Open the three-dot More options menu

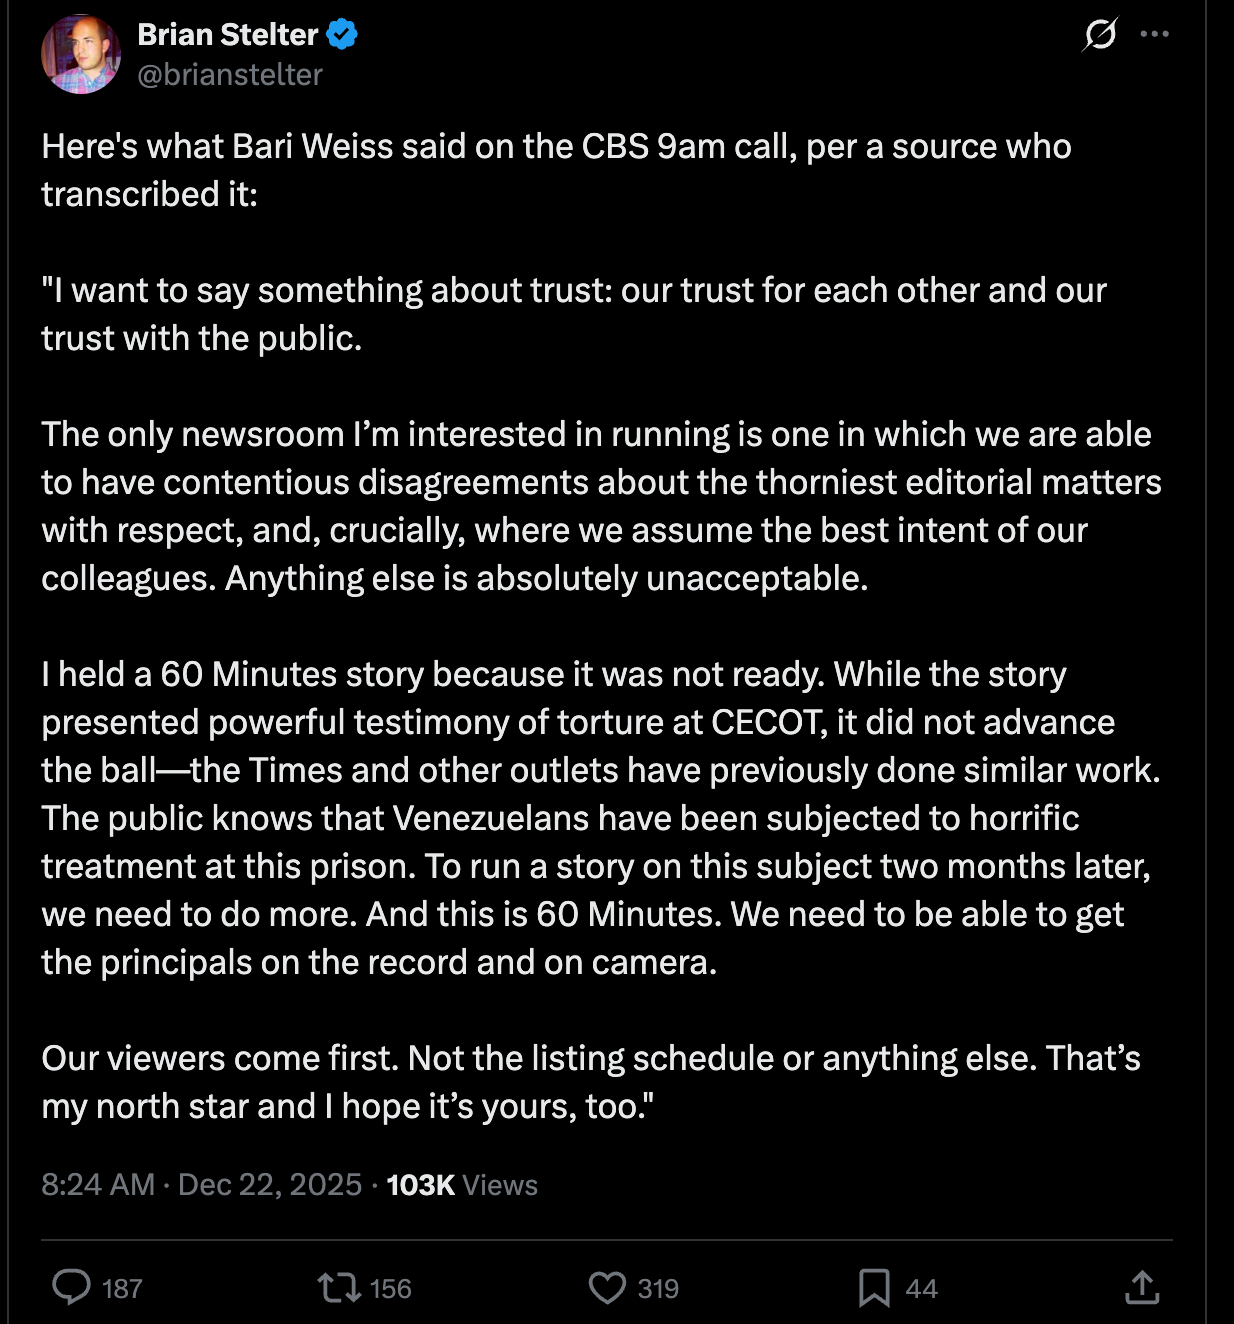1154,35
